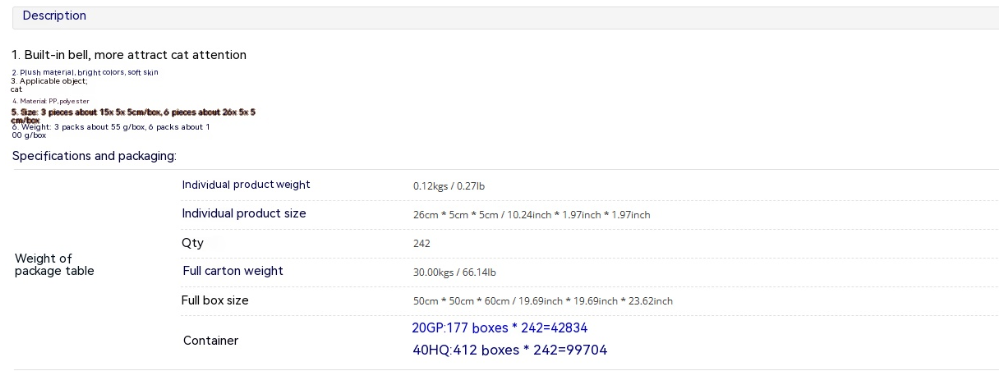This screenshot has width=1000, height=380.
Task: Select the built-in bell feature line
Action: tap(129, 55)
